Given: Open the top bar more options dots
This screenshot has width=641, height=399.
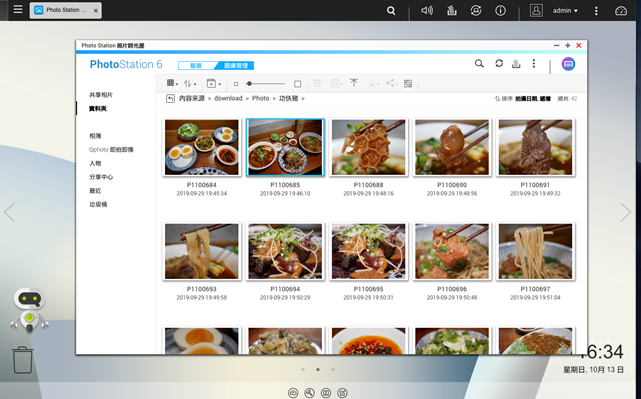Looking at the screenshot, I should (x=596, y=11).
